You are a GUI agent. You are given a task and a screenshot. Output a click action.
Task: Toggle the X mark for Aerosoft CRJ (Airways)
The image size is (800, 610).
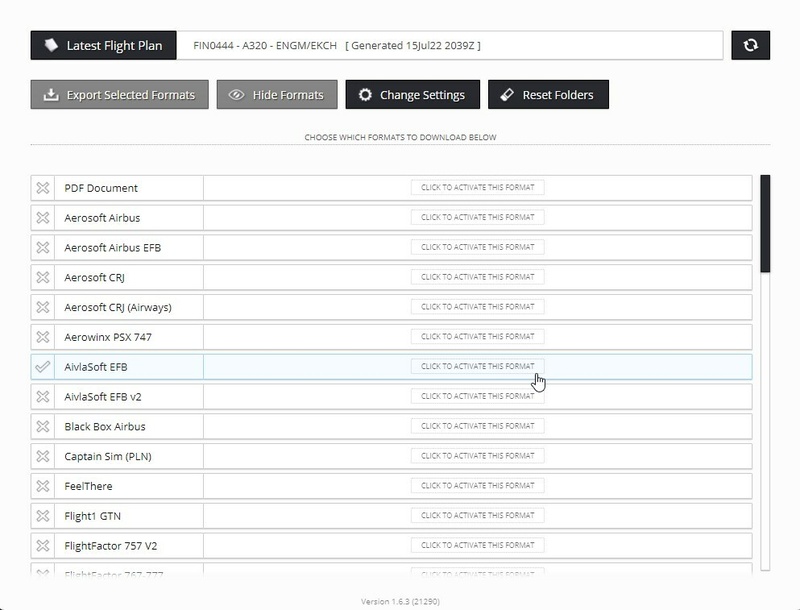pyautogui.click(x=43, y=307)
